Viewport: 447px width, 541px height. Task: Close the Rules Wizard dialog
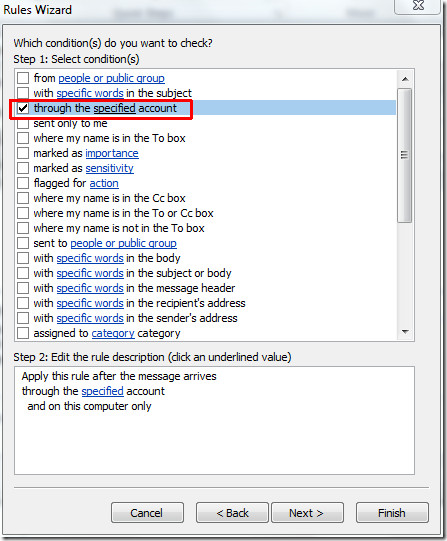[418, 6]
